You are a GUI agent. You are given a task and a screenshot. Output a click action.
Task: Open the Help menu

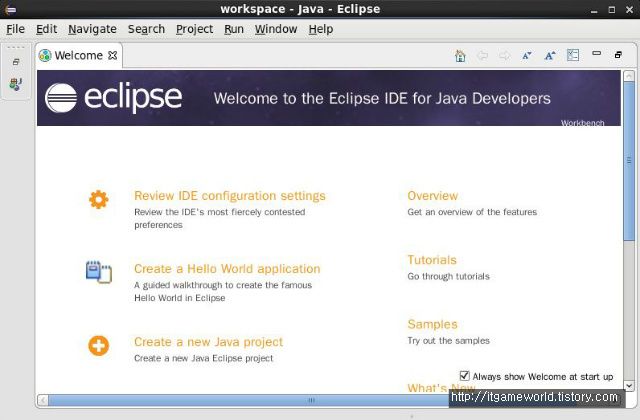321,29
